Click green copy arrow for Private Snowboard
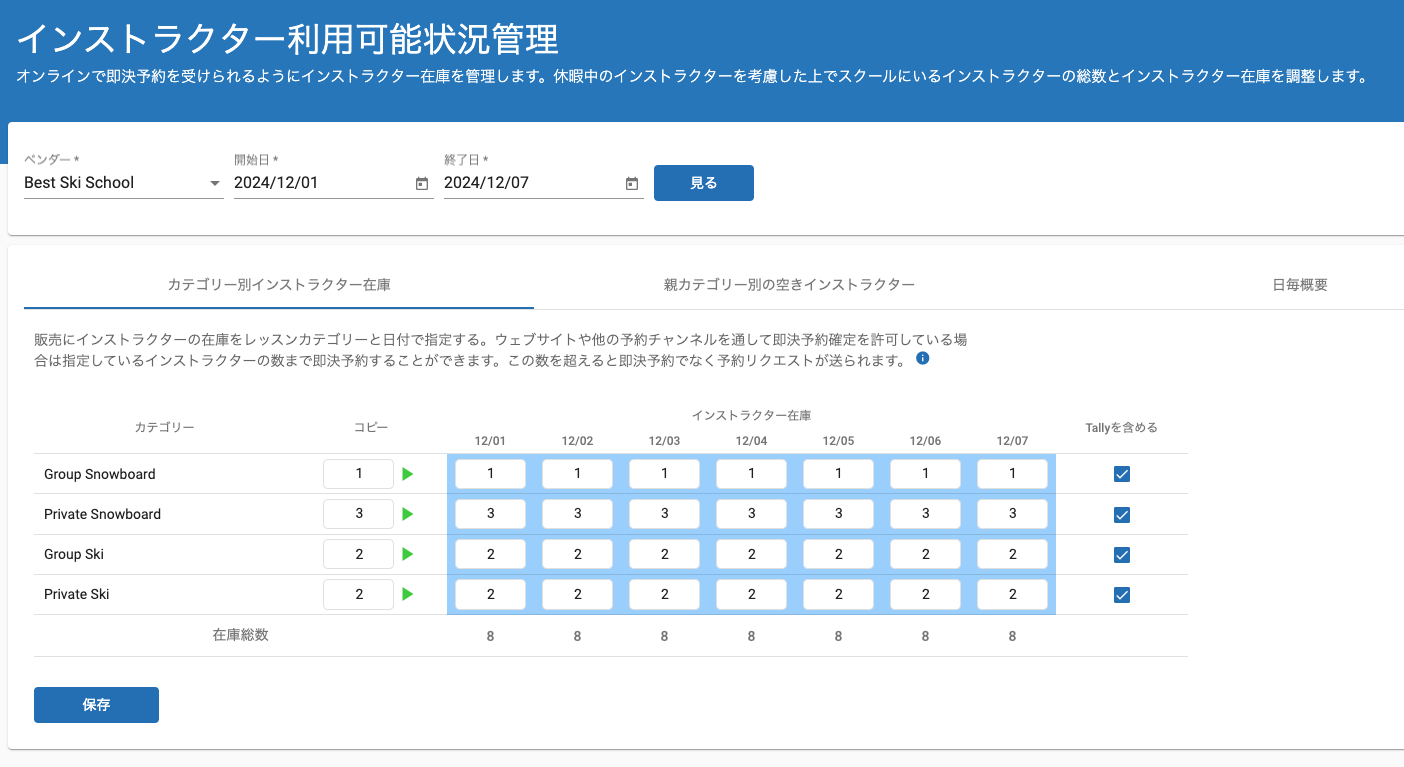 coord(407,514)
